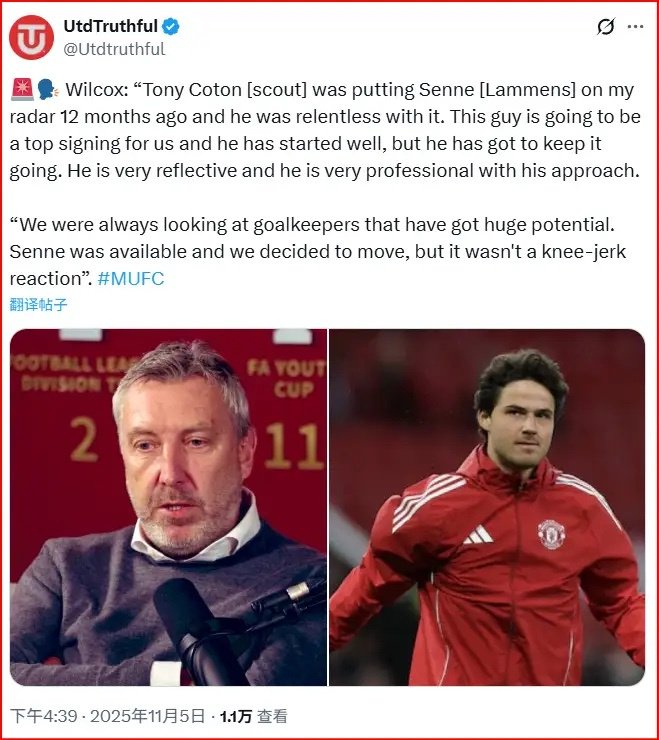659x740 pixels.
Task: Open the #MUFC hashtag
Action: 131,279
